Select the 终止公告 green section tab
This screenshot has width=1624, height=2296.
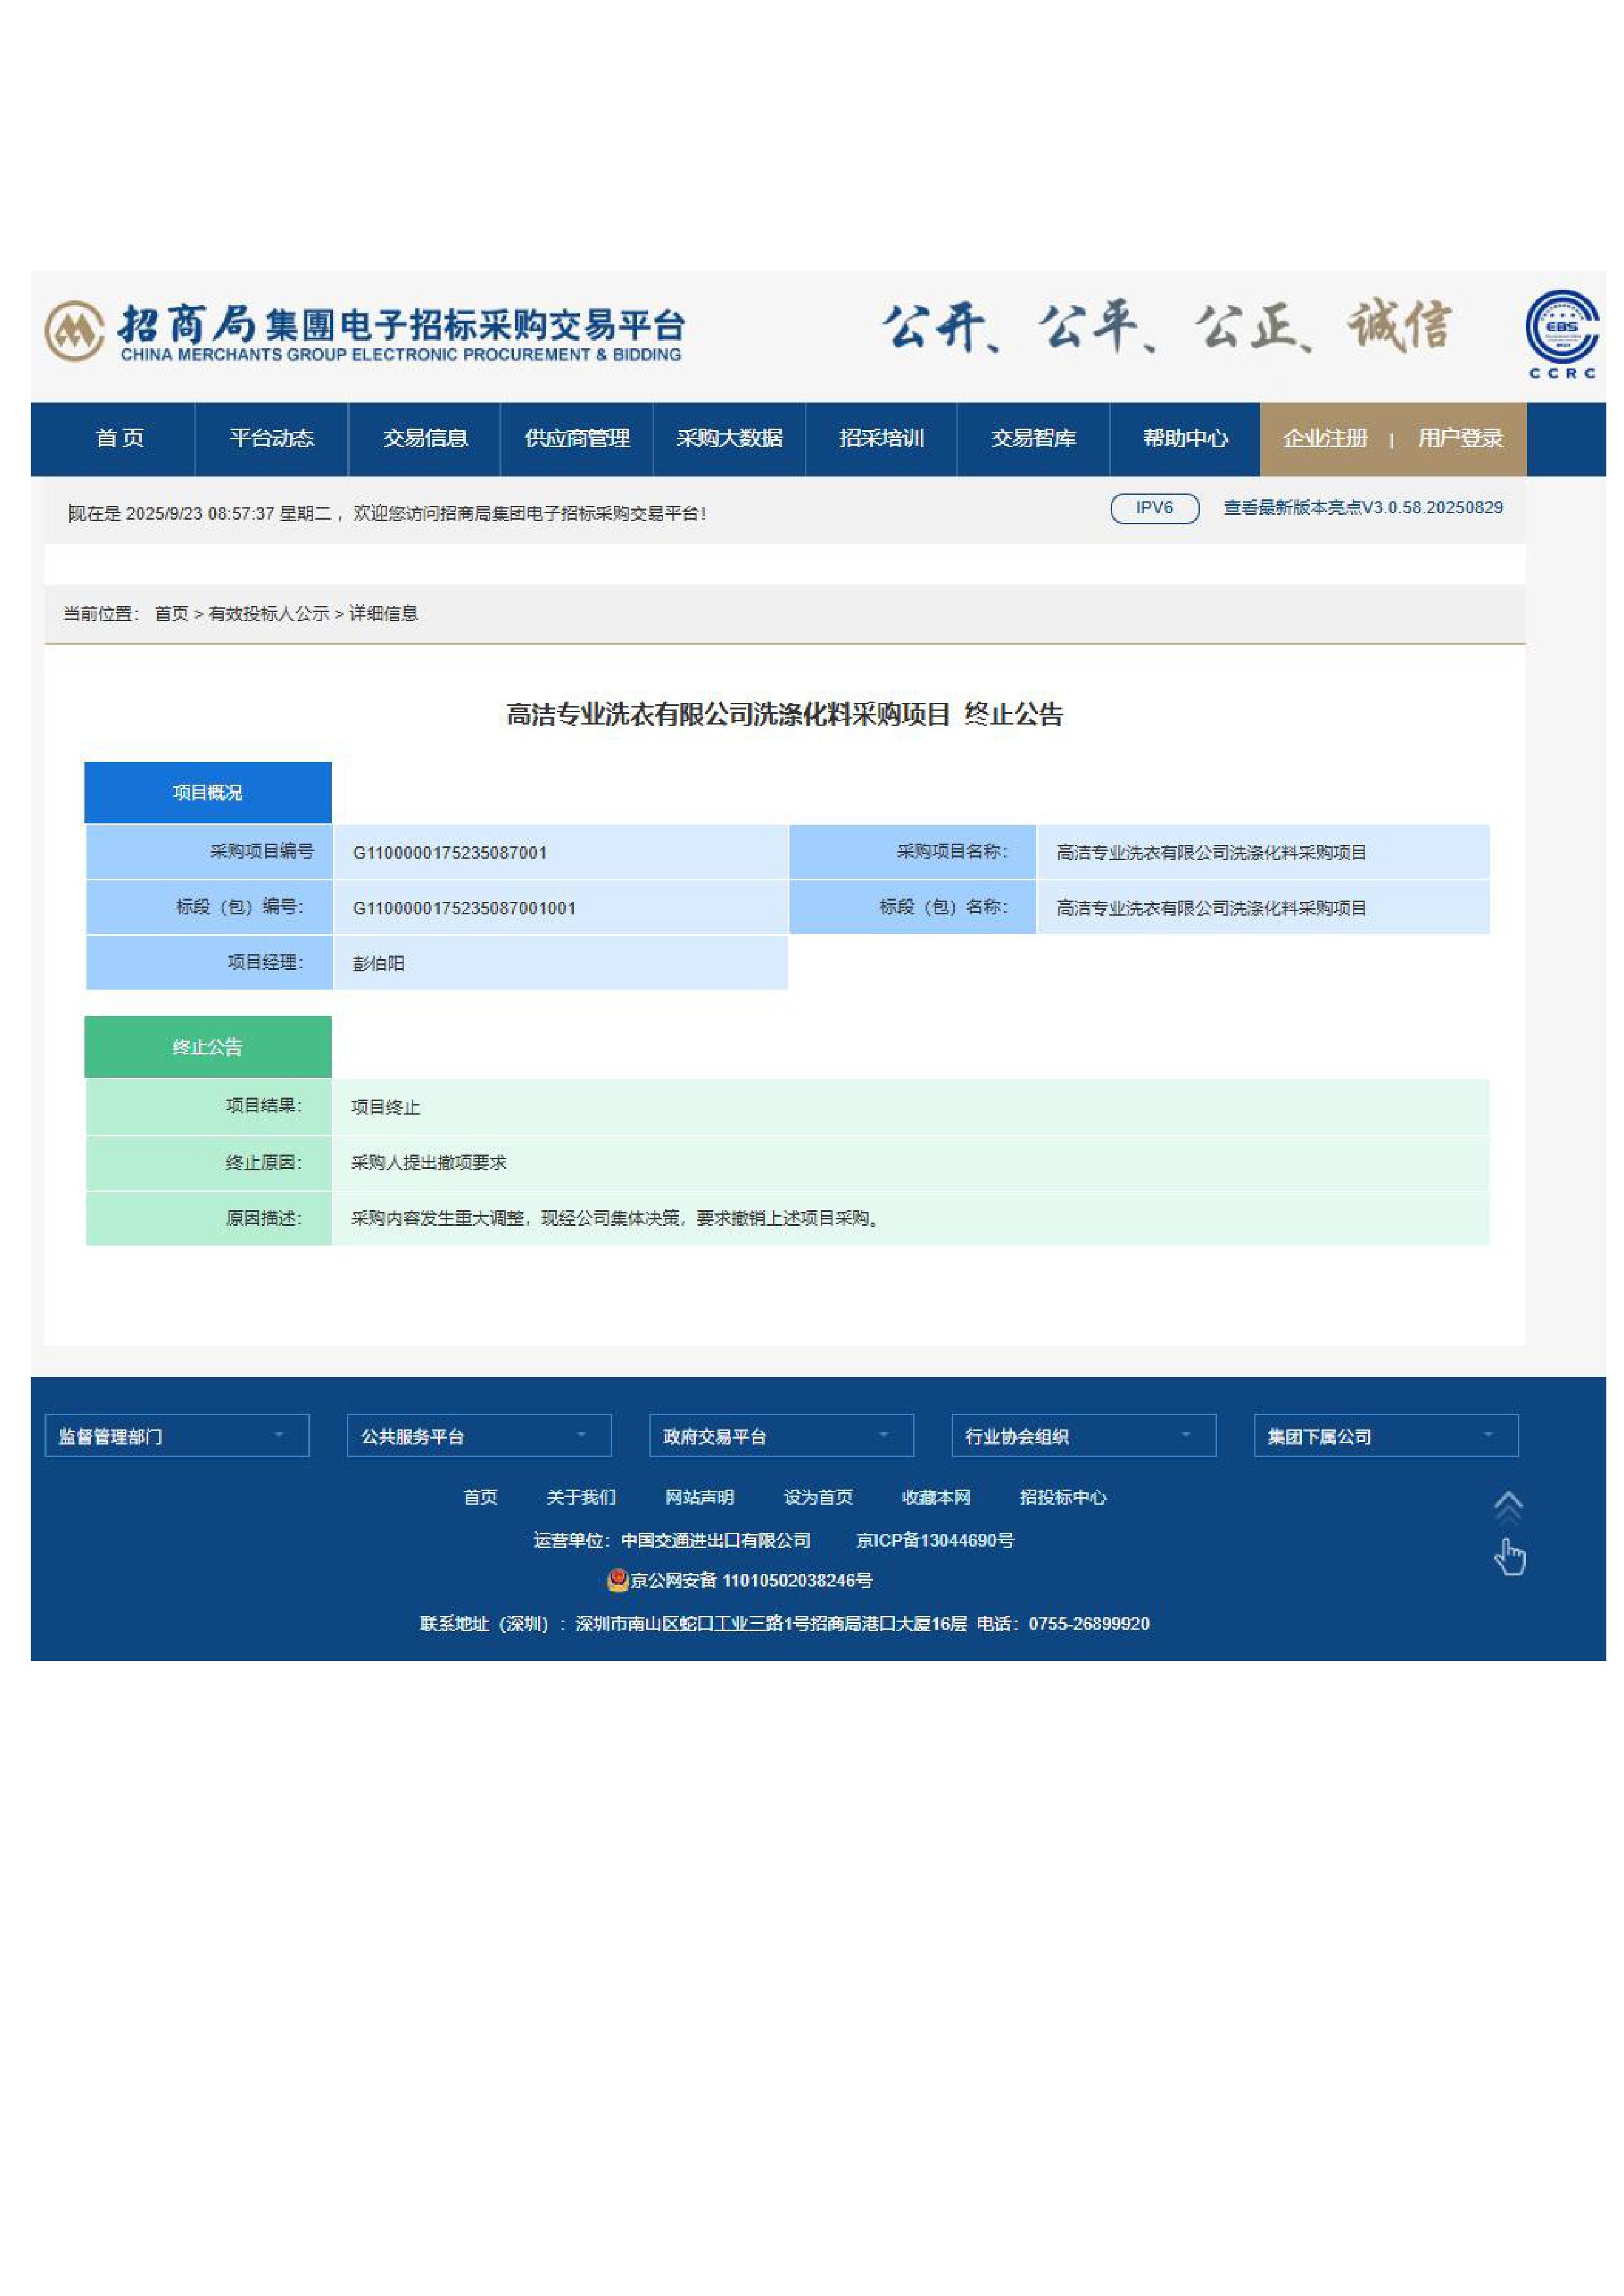tap(208, 1047)
